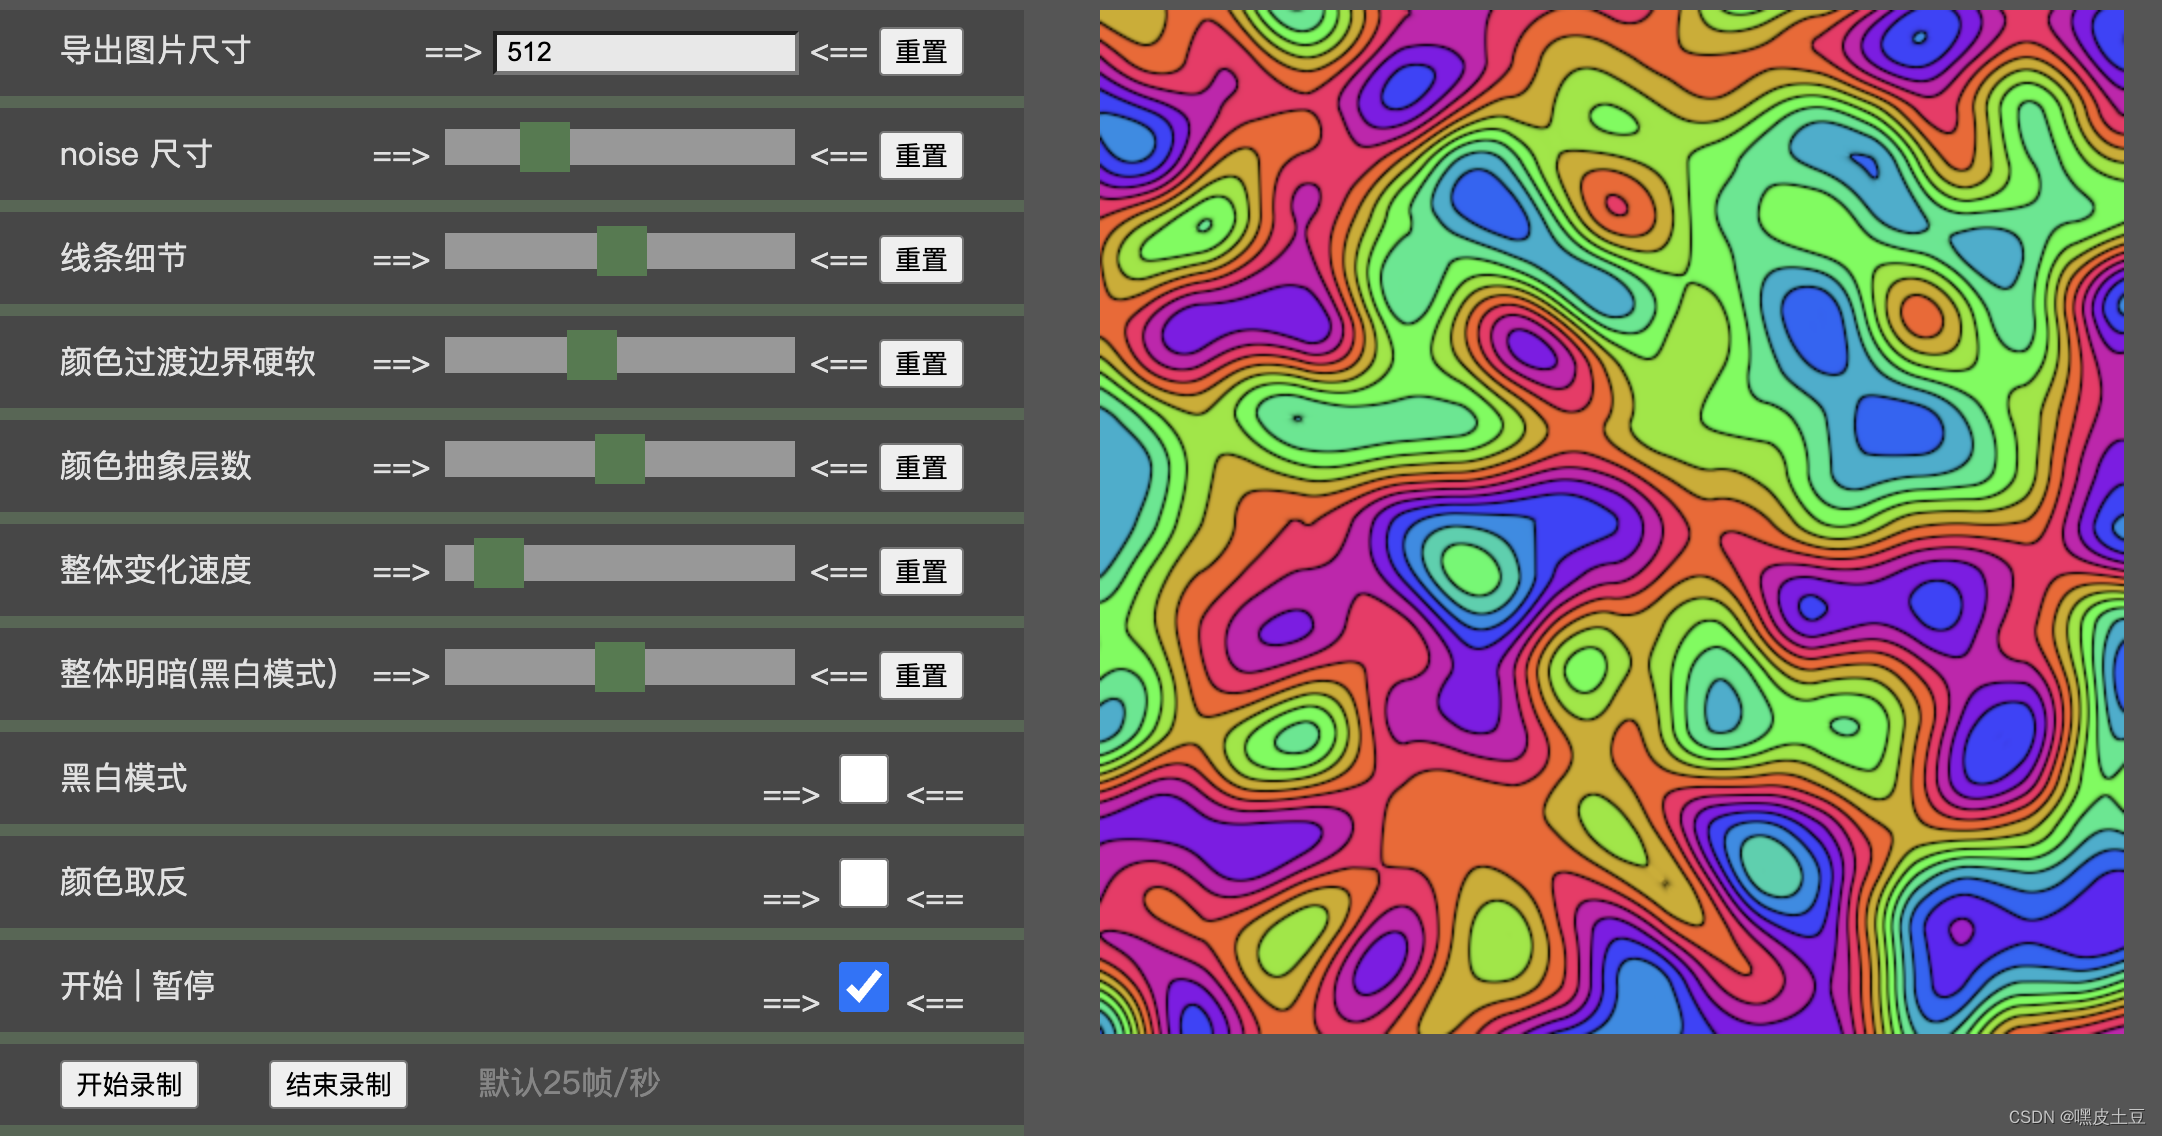Click the noise 尺寸 slider handle
Screen dimensions: 2162x1136
[545, 147]
